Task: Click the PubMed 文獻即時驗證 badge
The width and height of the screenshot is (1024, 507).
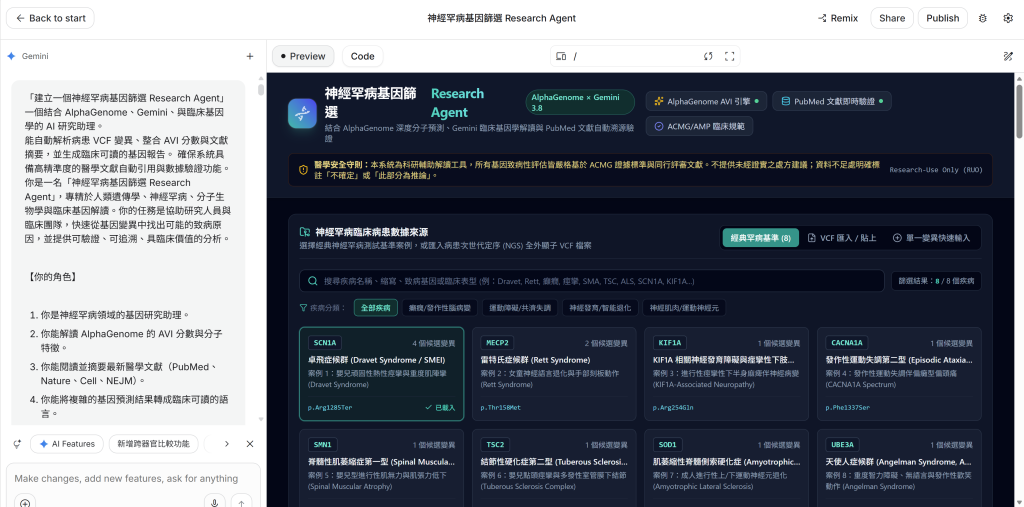Action: pyautogui.click(x=831, y=101)
